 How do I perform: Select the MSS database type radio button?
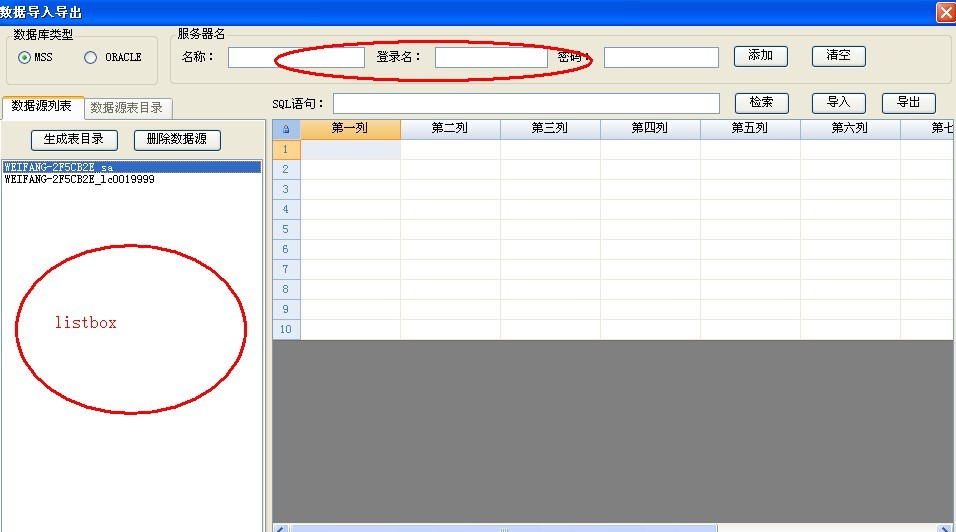(x=24, y=57)
